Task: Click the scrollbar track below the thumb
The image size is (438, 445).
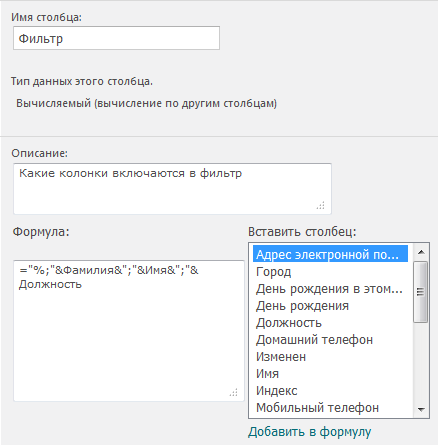Action: point(421,362)
